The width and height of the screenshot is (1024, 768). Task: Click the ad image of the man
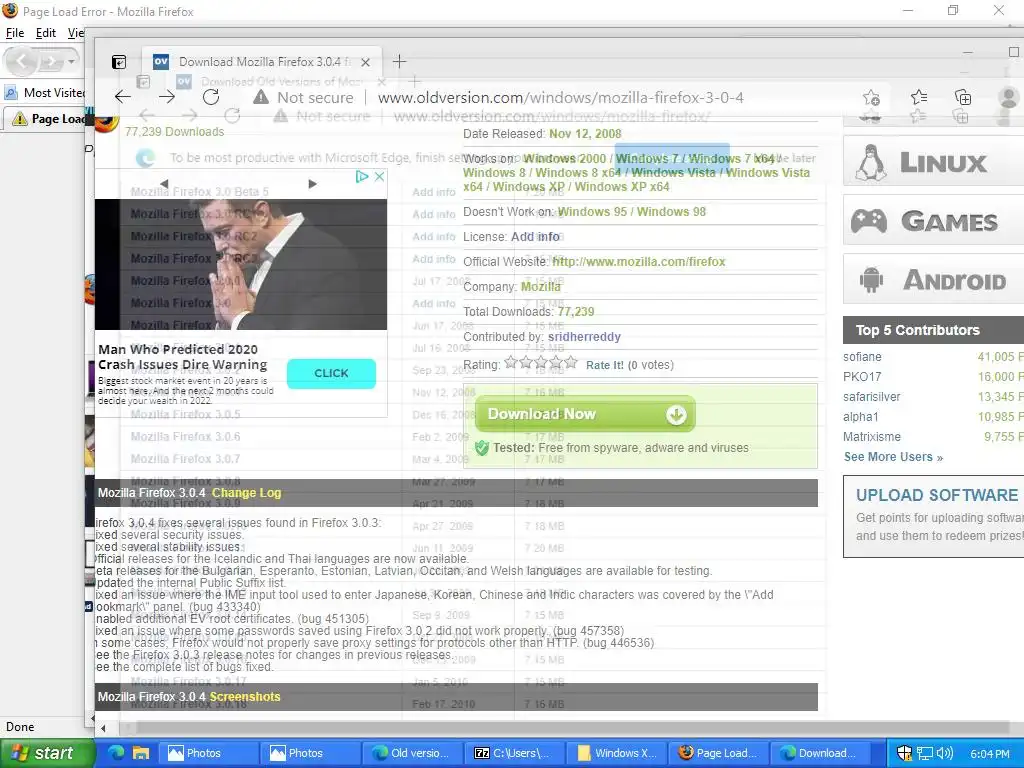pos(240,264)
